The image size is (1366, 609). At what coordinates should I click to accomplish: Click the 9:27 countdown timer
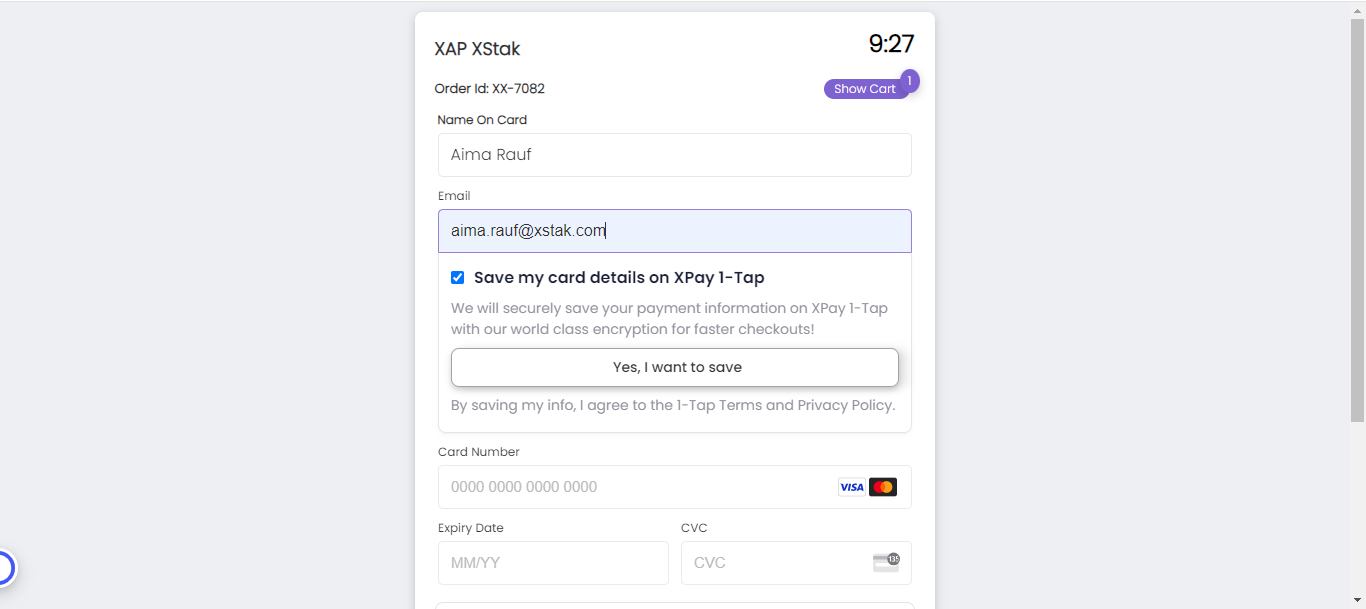[891, 44]
